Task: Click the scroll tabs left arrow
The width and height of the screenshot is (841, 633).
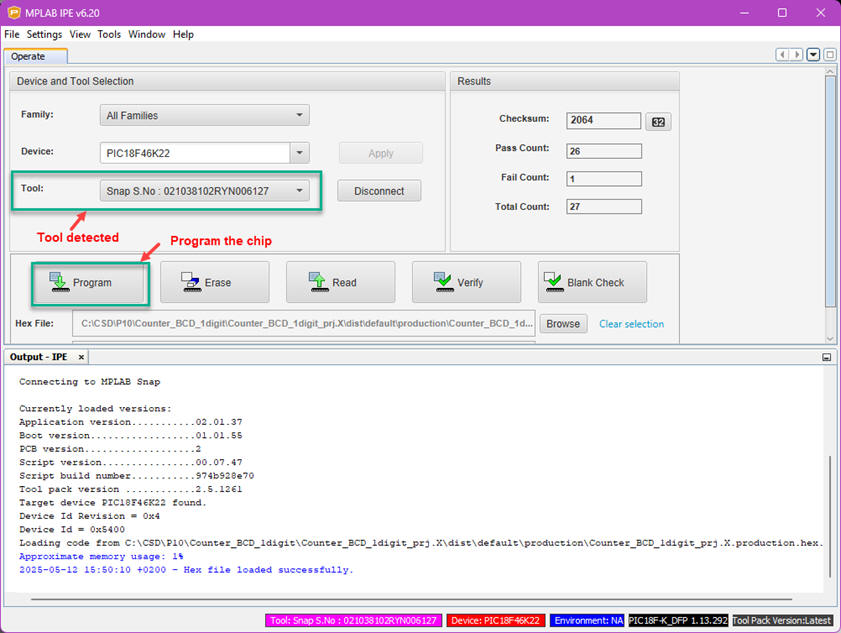Action: pyautogui.click(x=783, y=55)
